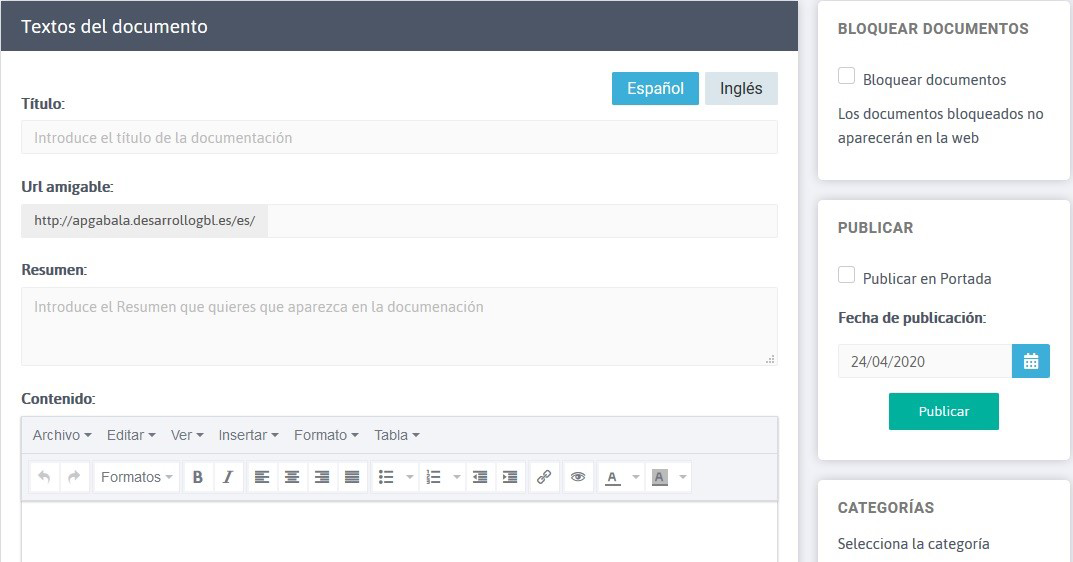
Task: Apply text color with the A icon
Action: click(613, 477)
